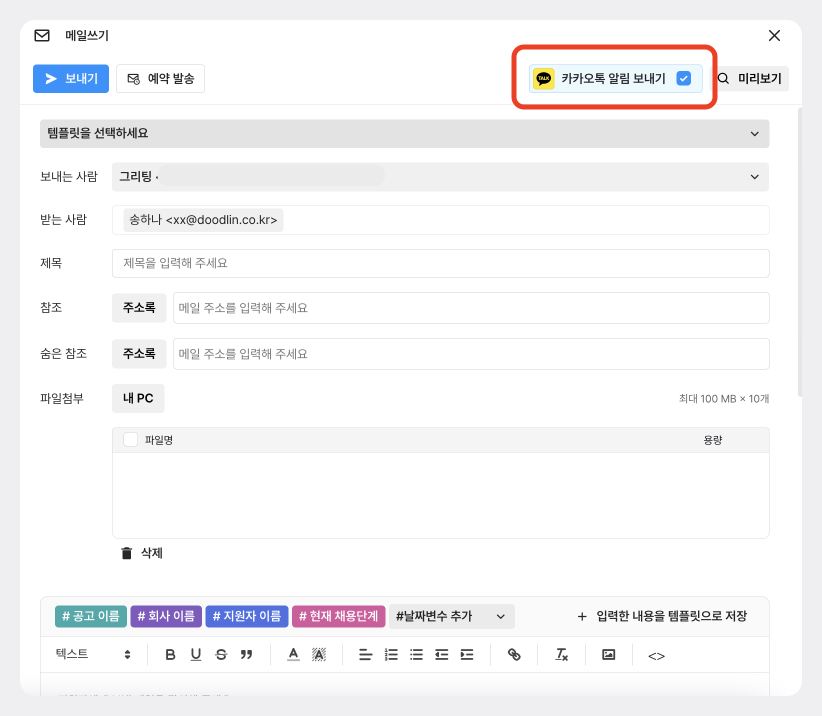Open the 텍스트 style selector
822x716 pixels.
point(93,655)
